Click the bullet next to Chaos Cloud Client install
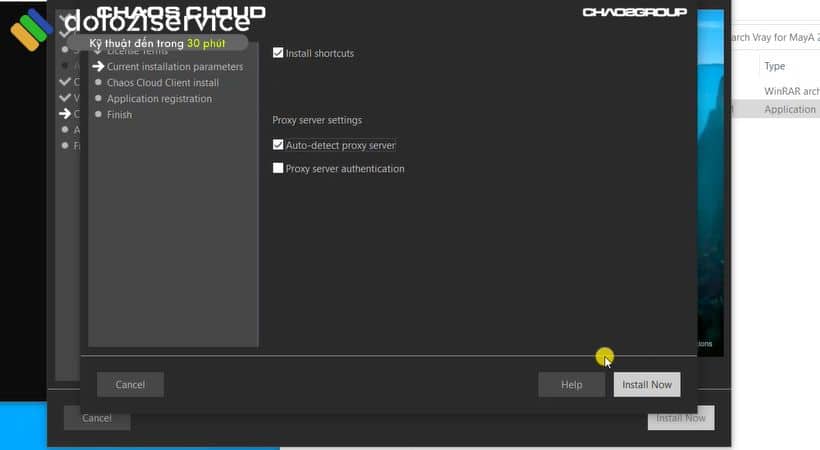Screen dimensions: 820x450 coord(98,83)
